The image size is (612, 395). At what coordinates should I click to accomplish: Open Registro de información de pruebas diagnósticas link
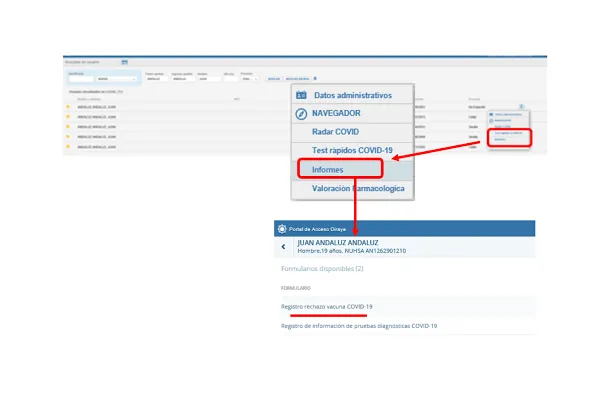tap(359, 326)
